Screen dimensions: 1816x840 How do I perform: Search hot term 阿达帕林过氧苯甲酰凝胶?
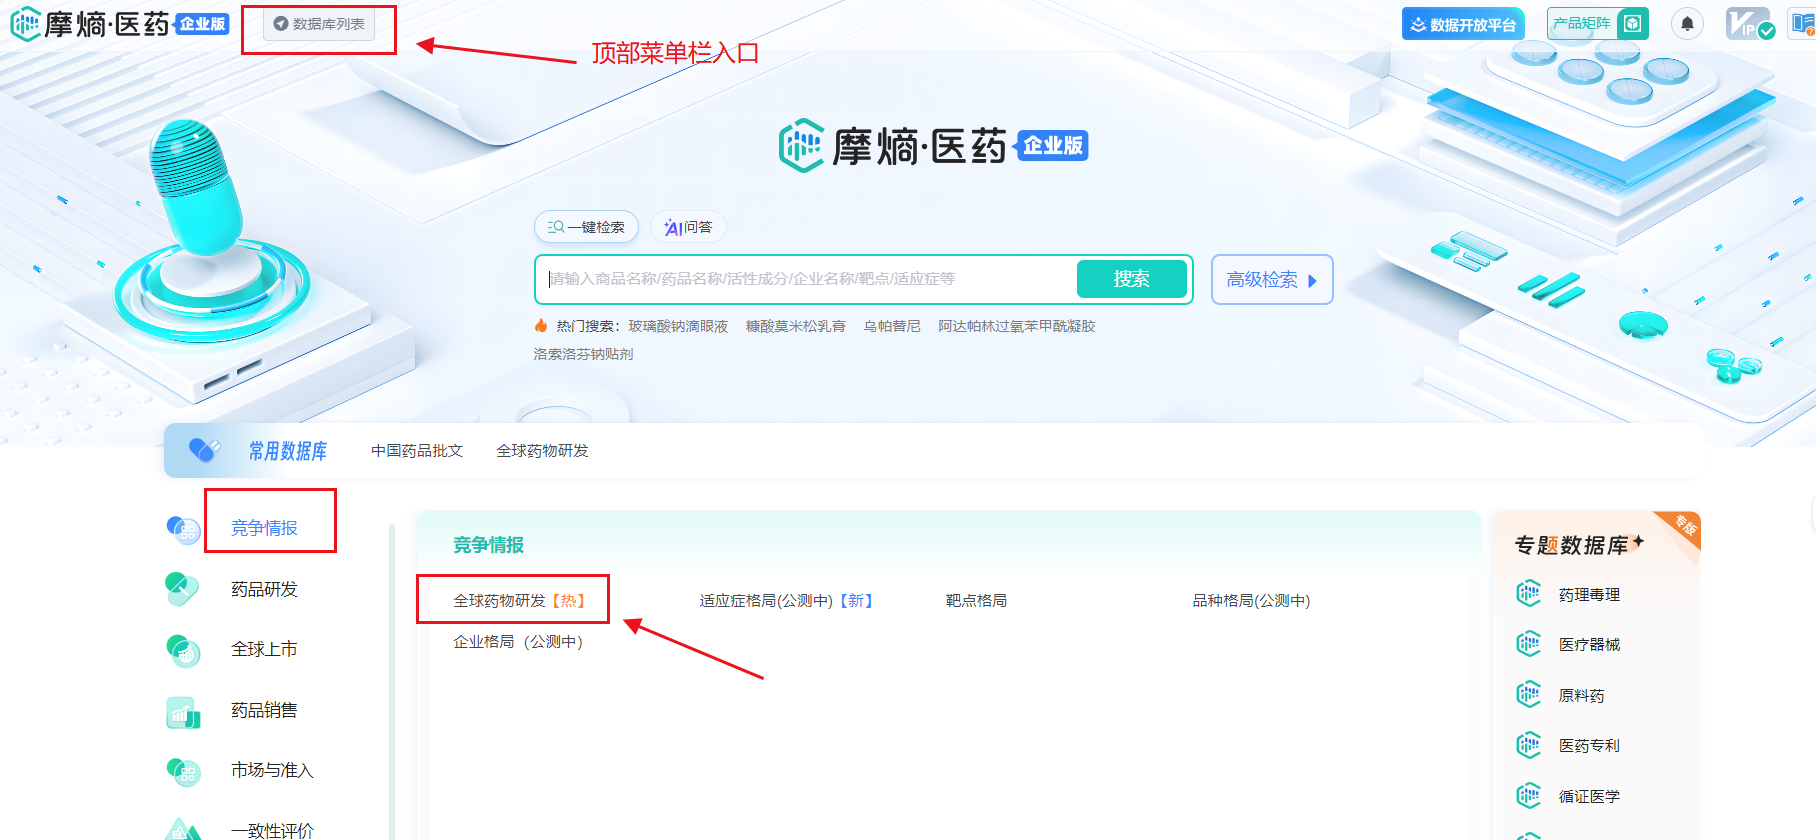click(1017, 326)
